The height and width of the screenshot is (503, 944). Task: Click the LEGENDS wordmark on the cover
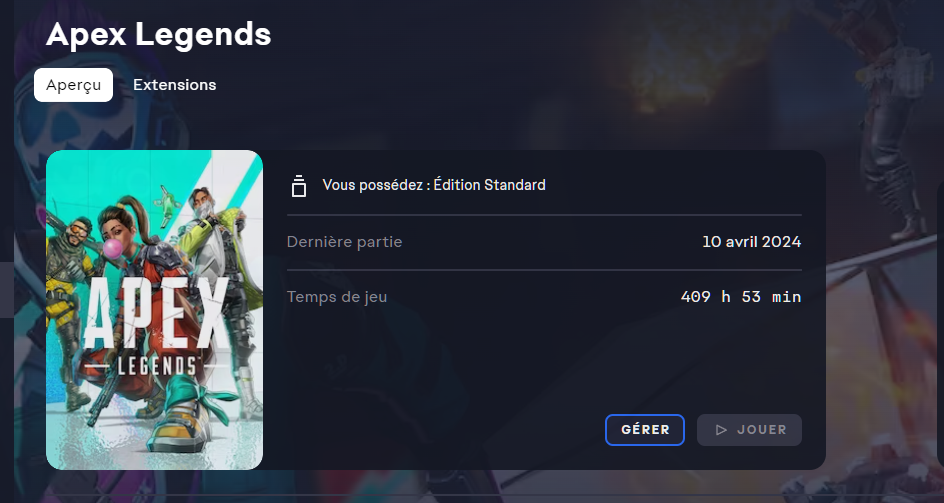click(158, 366)
